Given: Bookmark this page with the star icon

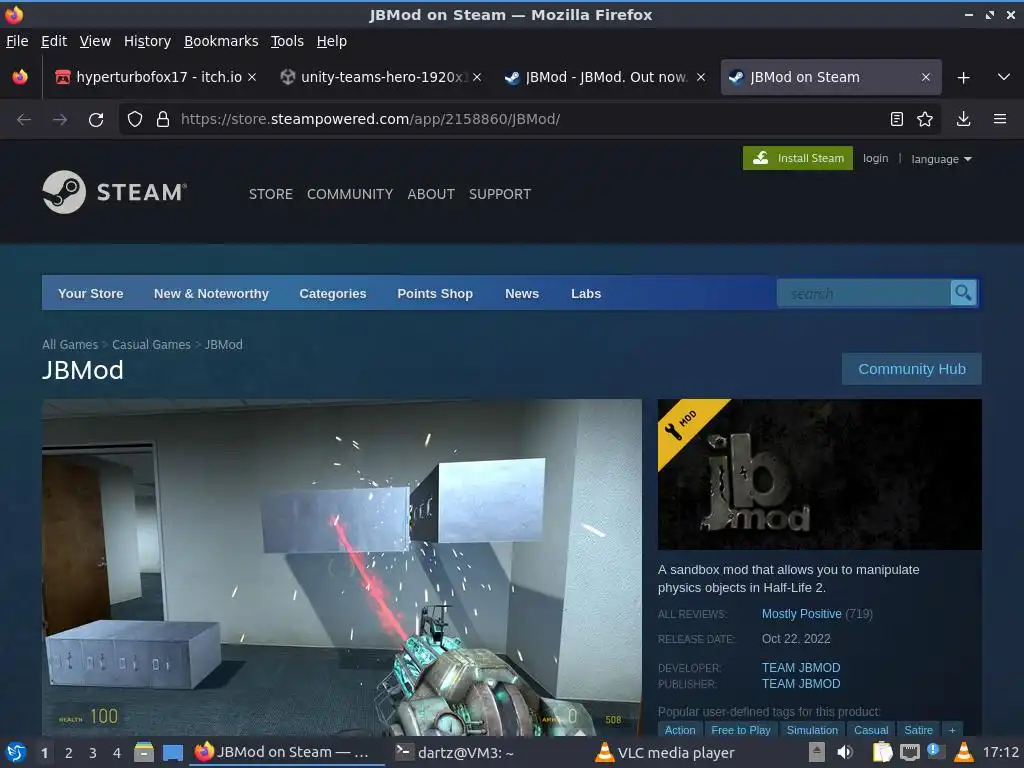Looking at the screenshot, I should pyautogui.click(x=925, y=119).
